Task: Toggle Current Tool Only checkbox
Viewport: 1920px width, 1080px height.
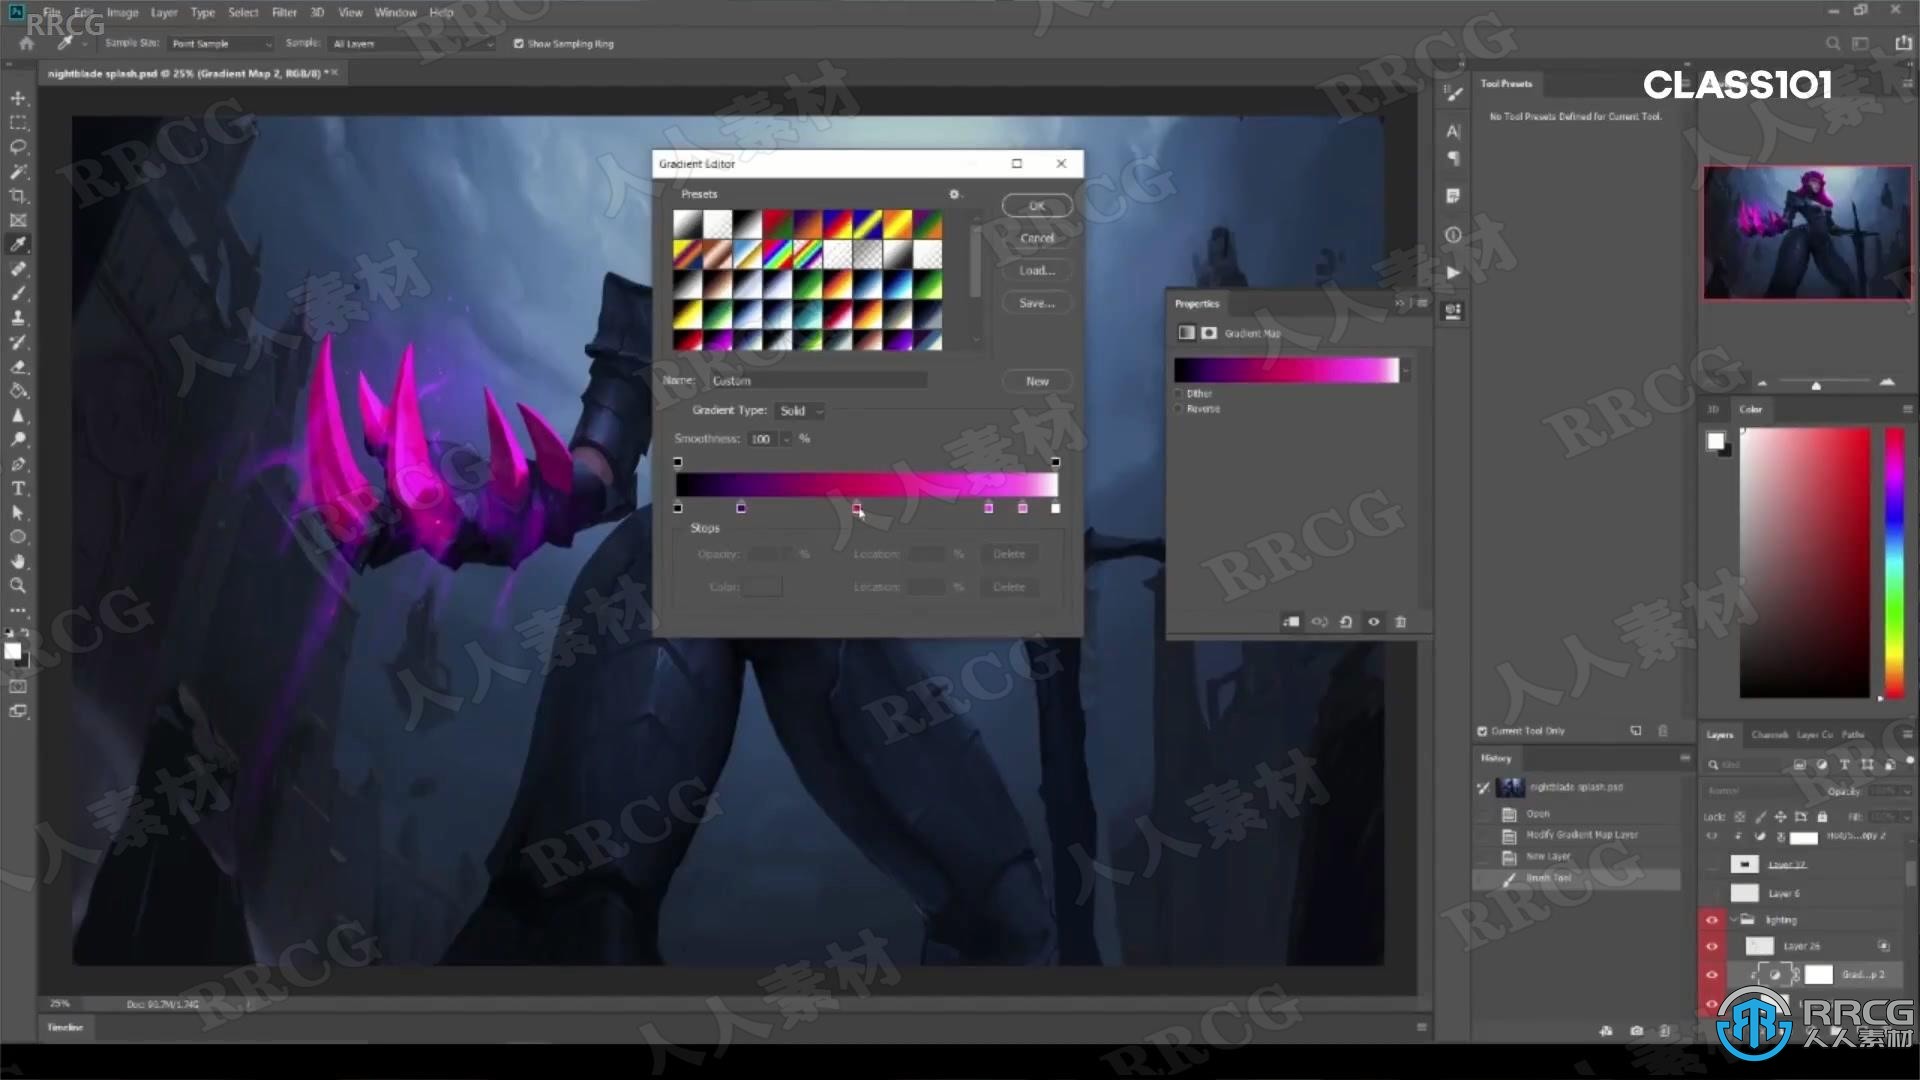Action: 1482,731
